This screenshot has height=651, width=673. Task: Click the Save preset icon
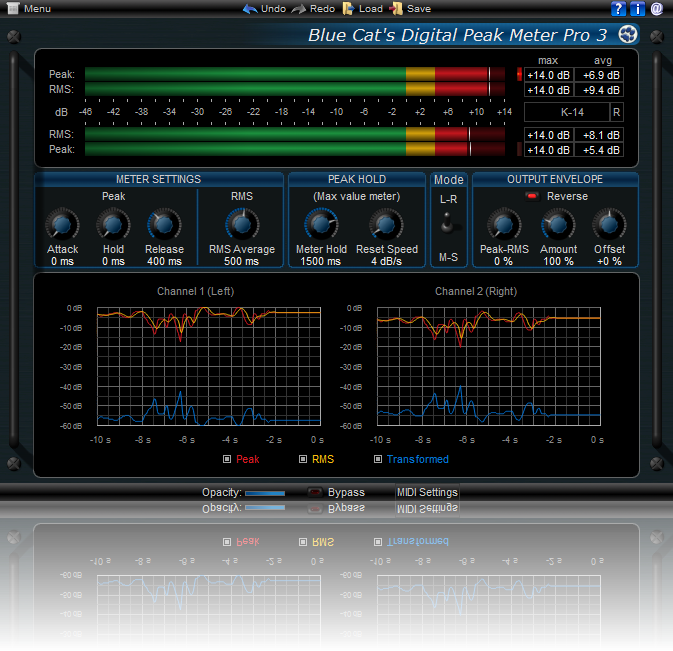pos(397,9)
